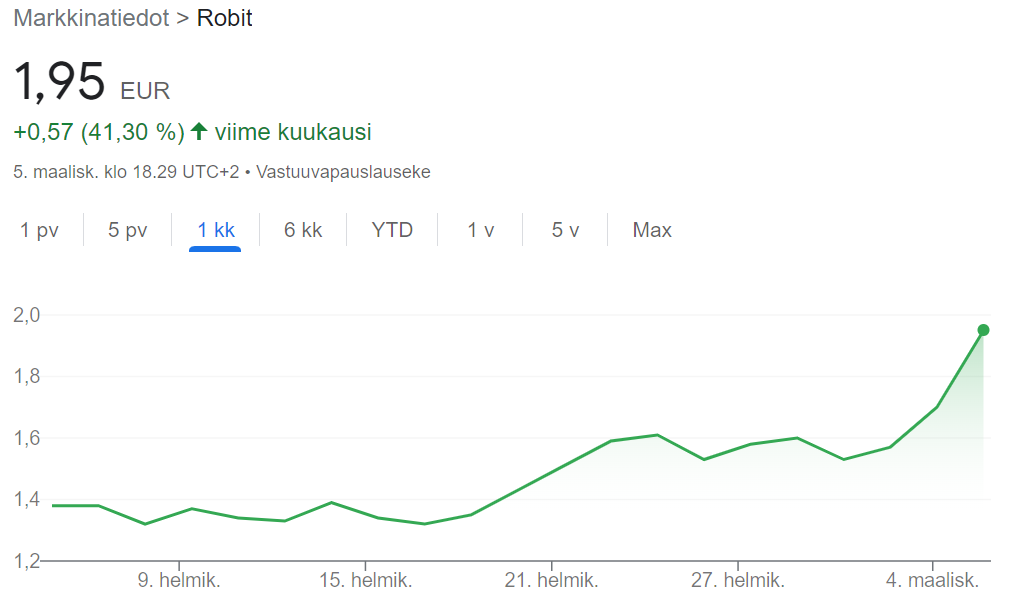Image resolution: width=1014 pixels, height=602 pixels.
Task: Click the 21. helmik. date axis marker
Action: point(552,580)
